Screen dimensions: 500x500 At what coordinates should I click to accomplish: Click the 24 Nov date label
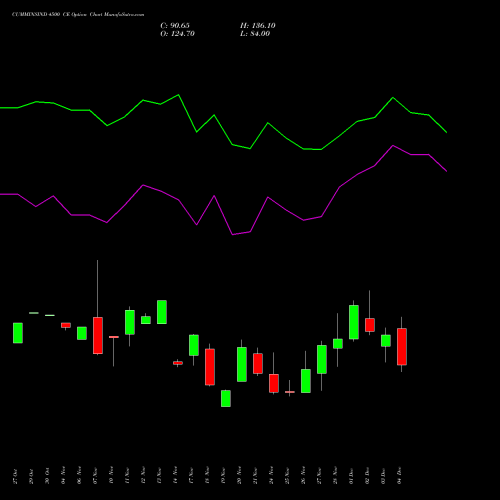coord(271,476)
